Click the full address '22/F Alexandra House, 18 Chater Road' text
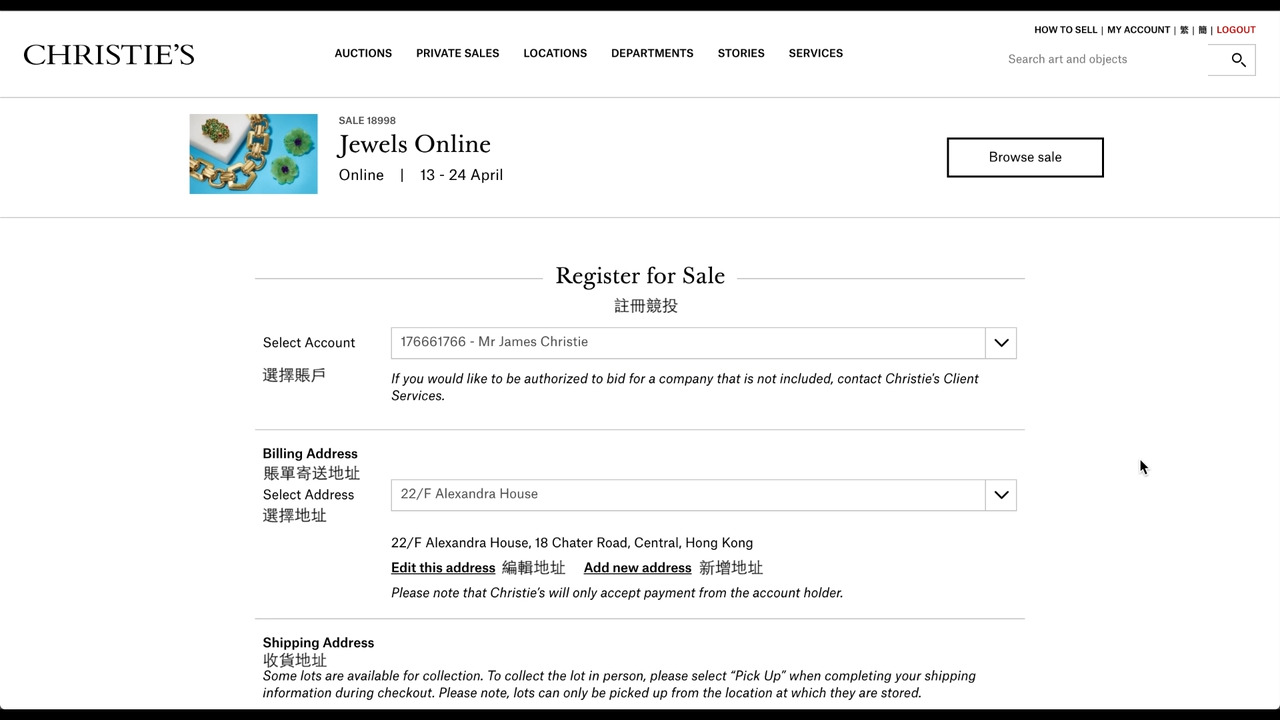1280x720 pixels. [x=572, y=543]
